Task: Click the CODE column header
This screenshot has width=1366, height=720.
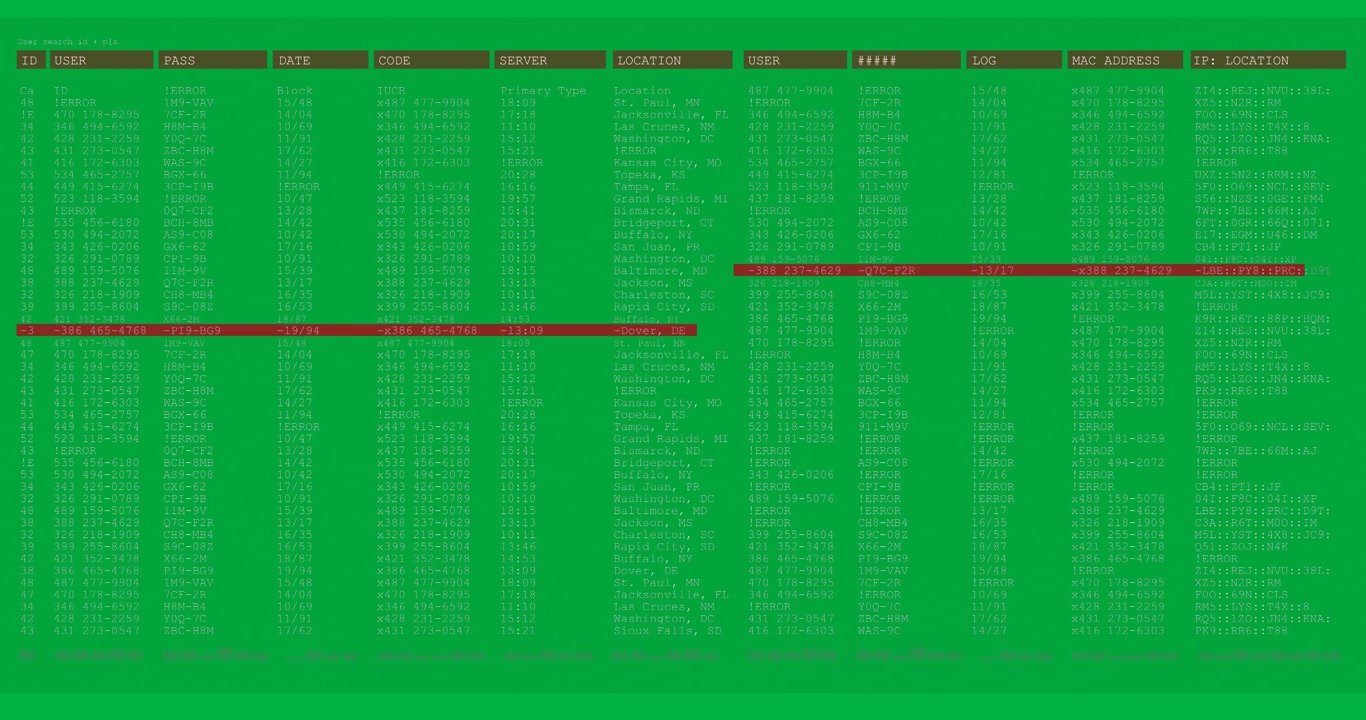Action: point(430,60)
